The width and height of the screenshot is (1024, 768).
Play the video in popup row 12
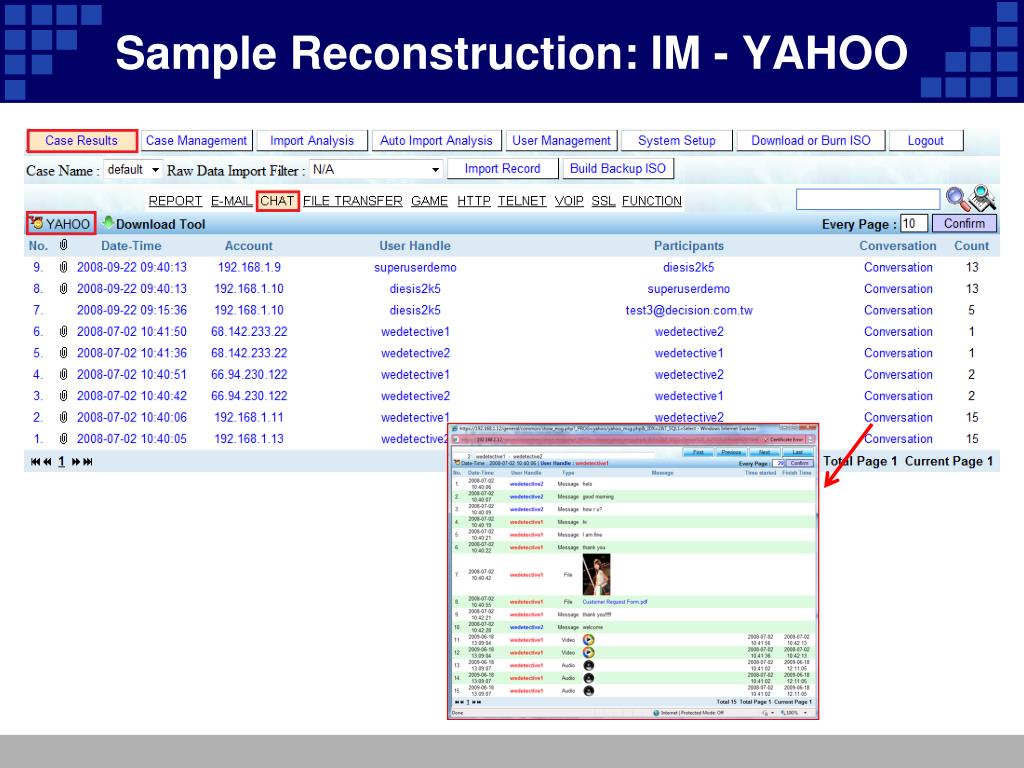pyautogui.click(x=588, y=652)
